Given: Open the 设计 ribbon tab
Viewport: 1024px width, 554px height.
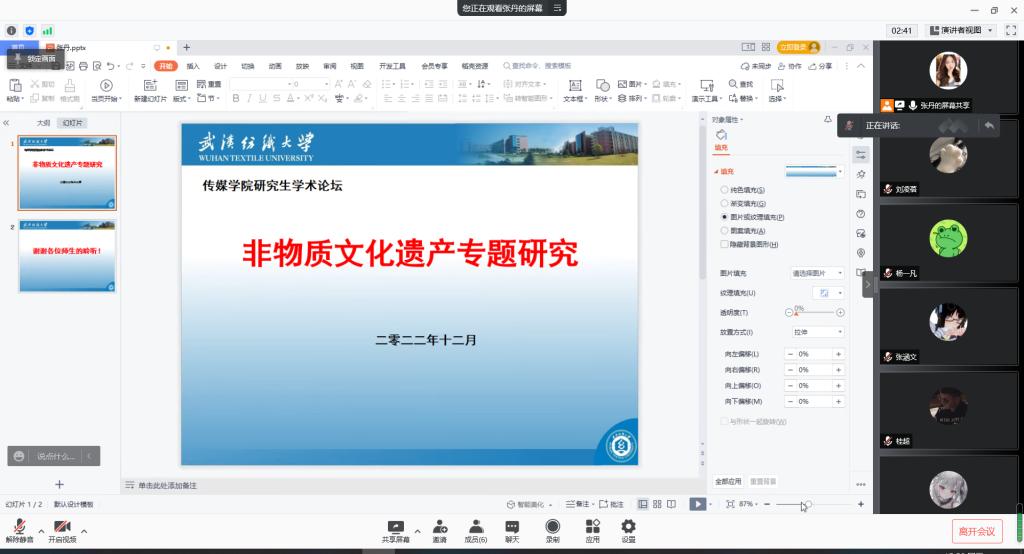Looking at the screenshot, I should click(x=220, y=66).
